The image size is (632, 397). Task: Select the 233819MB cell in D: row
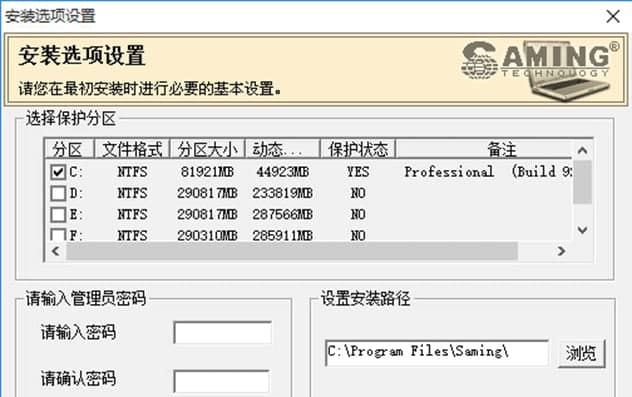(x=283, y=193)
